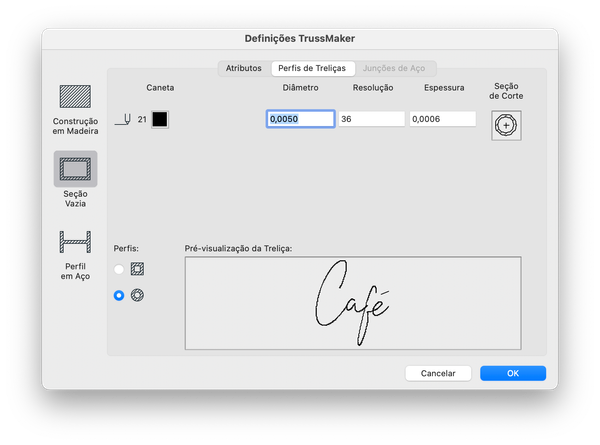The width and height of the screenshot is (600, 445).
Task: Select the Seção Vazia profile icon
Action: point(75,169)
